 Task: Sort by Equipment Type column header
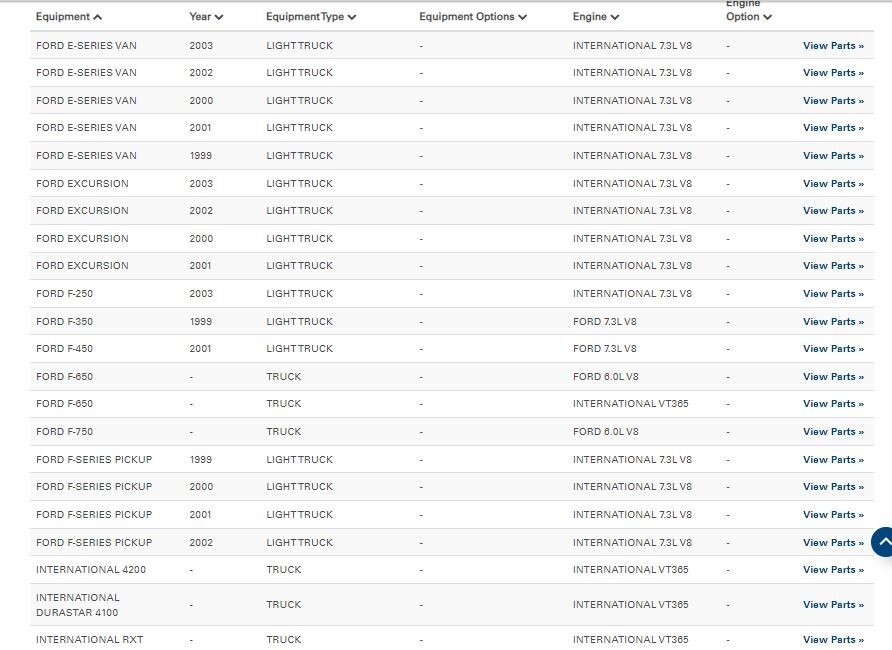(311, 17)
